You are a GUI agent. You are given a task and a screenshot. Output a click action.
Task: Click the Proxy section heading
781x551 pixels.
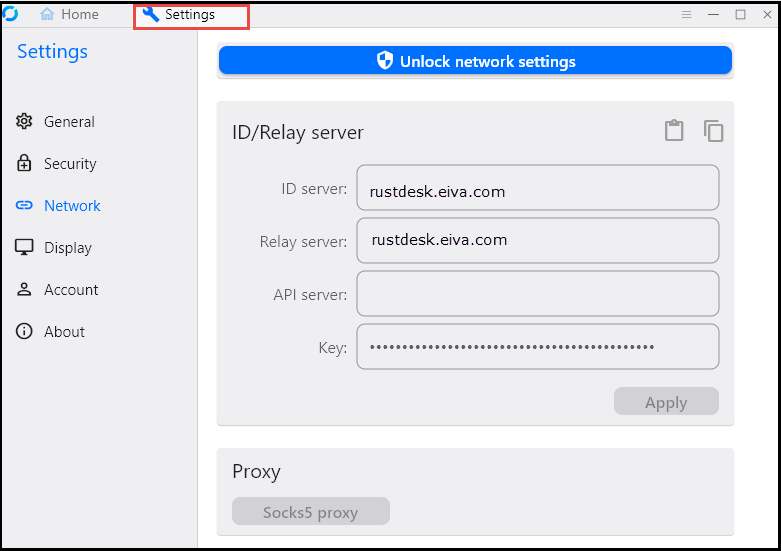tap(257, 472)
